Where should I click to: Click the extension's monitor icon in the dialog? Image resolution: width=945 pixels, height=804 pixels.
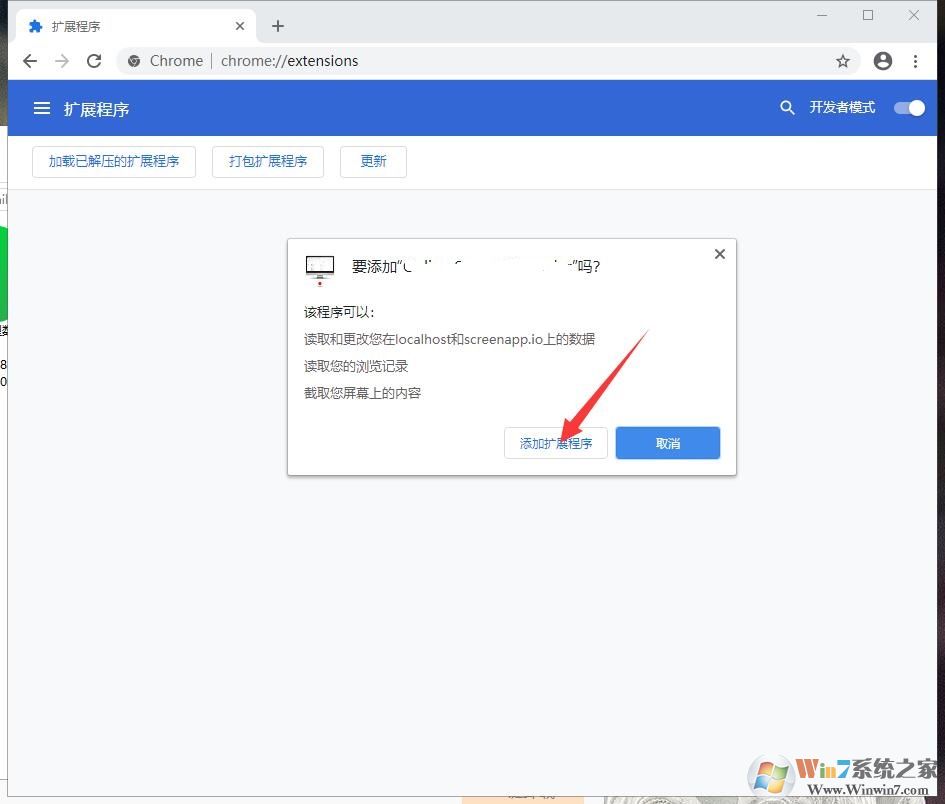click(x=319, y=267)
